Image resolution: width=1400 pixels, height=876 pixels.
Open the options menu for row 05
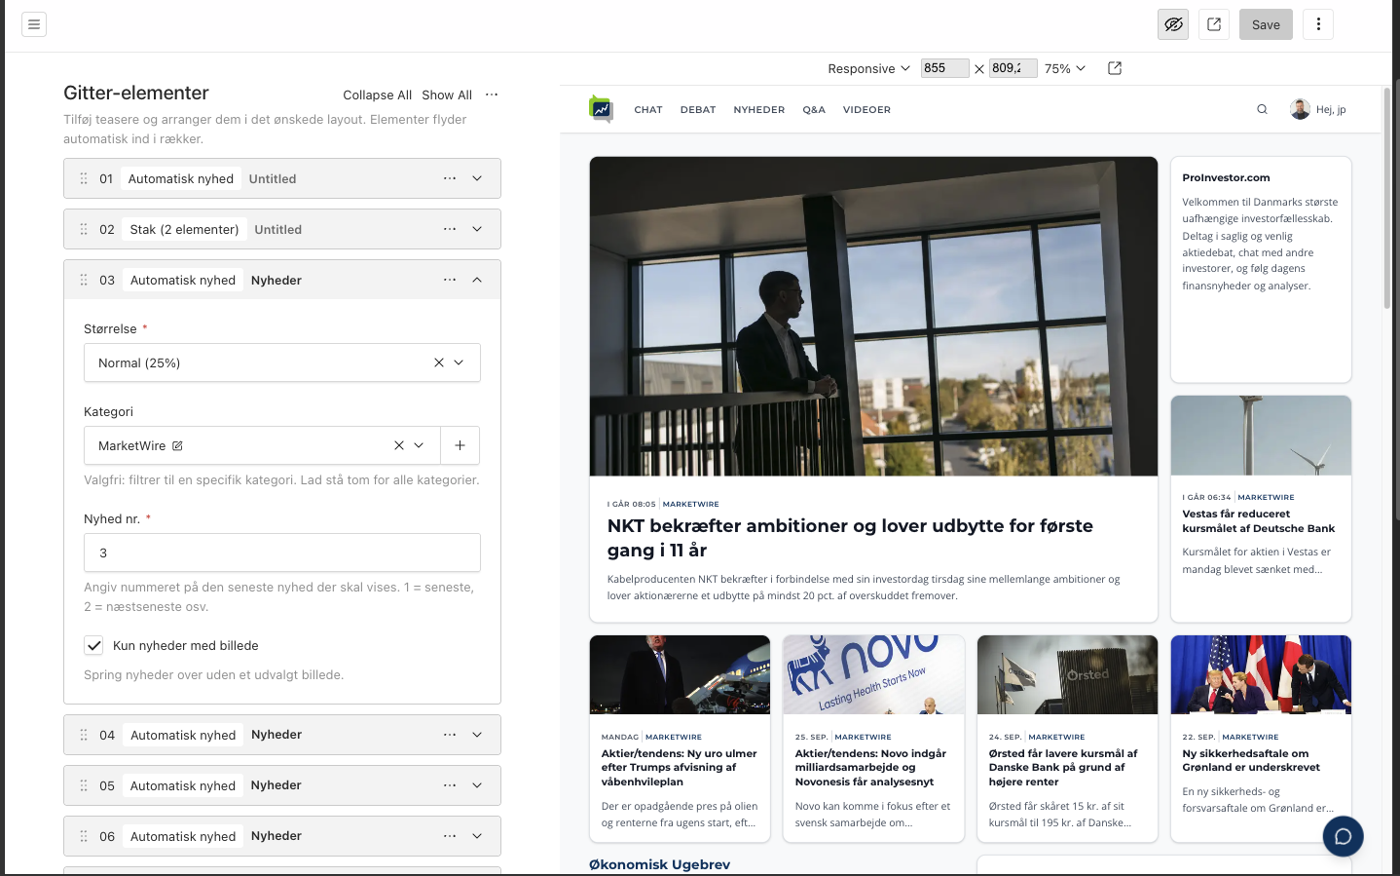[x=450, y=786]
